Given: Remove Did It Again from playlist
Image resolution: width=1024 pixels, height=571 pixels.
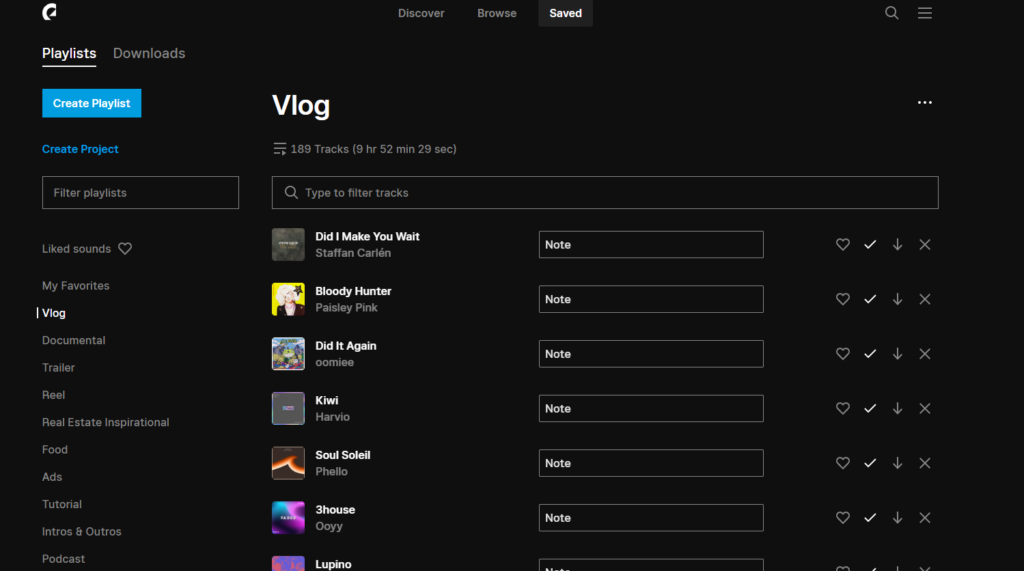Looking at the screenshot, I should (x=925, y=353).
